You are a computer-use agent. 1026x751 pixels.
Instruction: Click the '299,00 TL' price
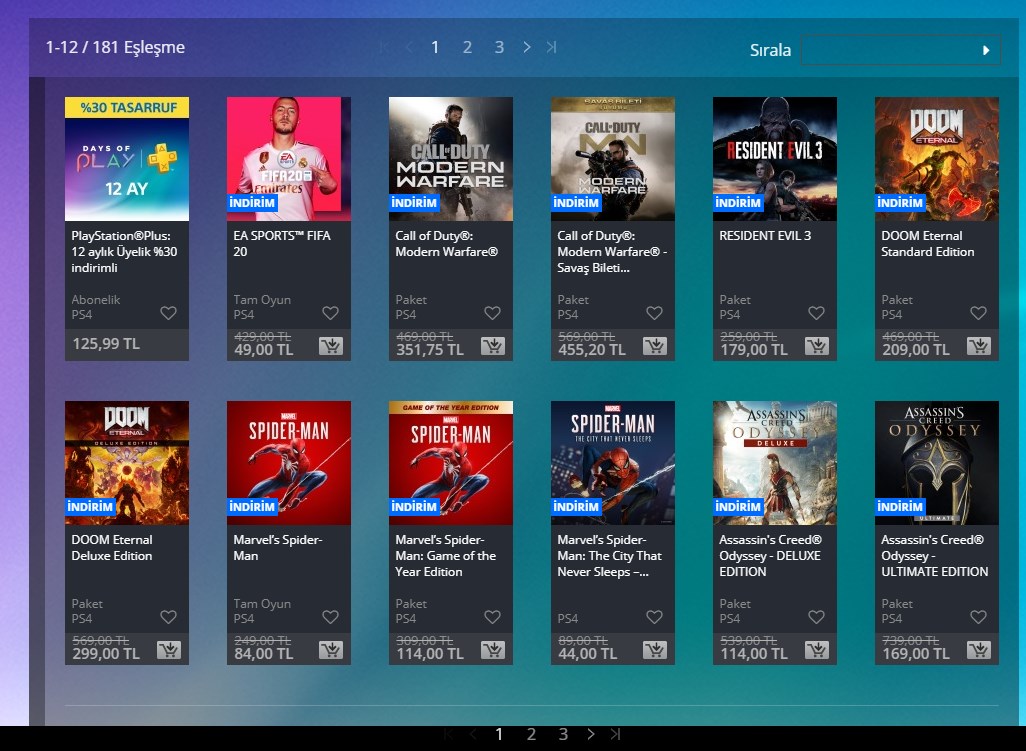point(106,654)
